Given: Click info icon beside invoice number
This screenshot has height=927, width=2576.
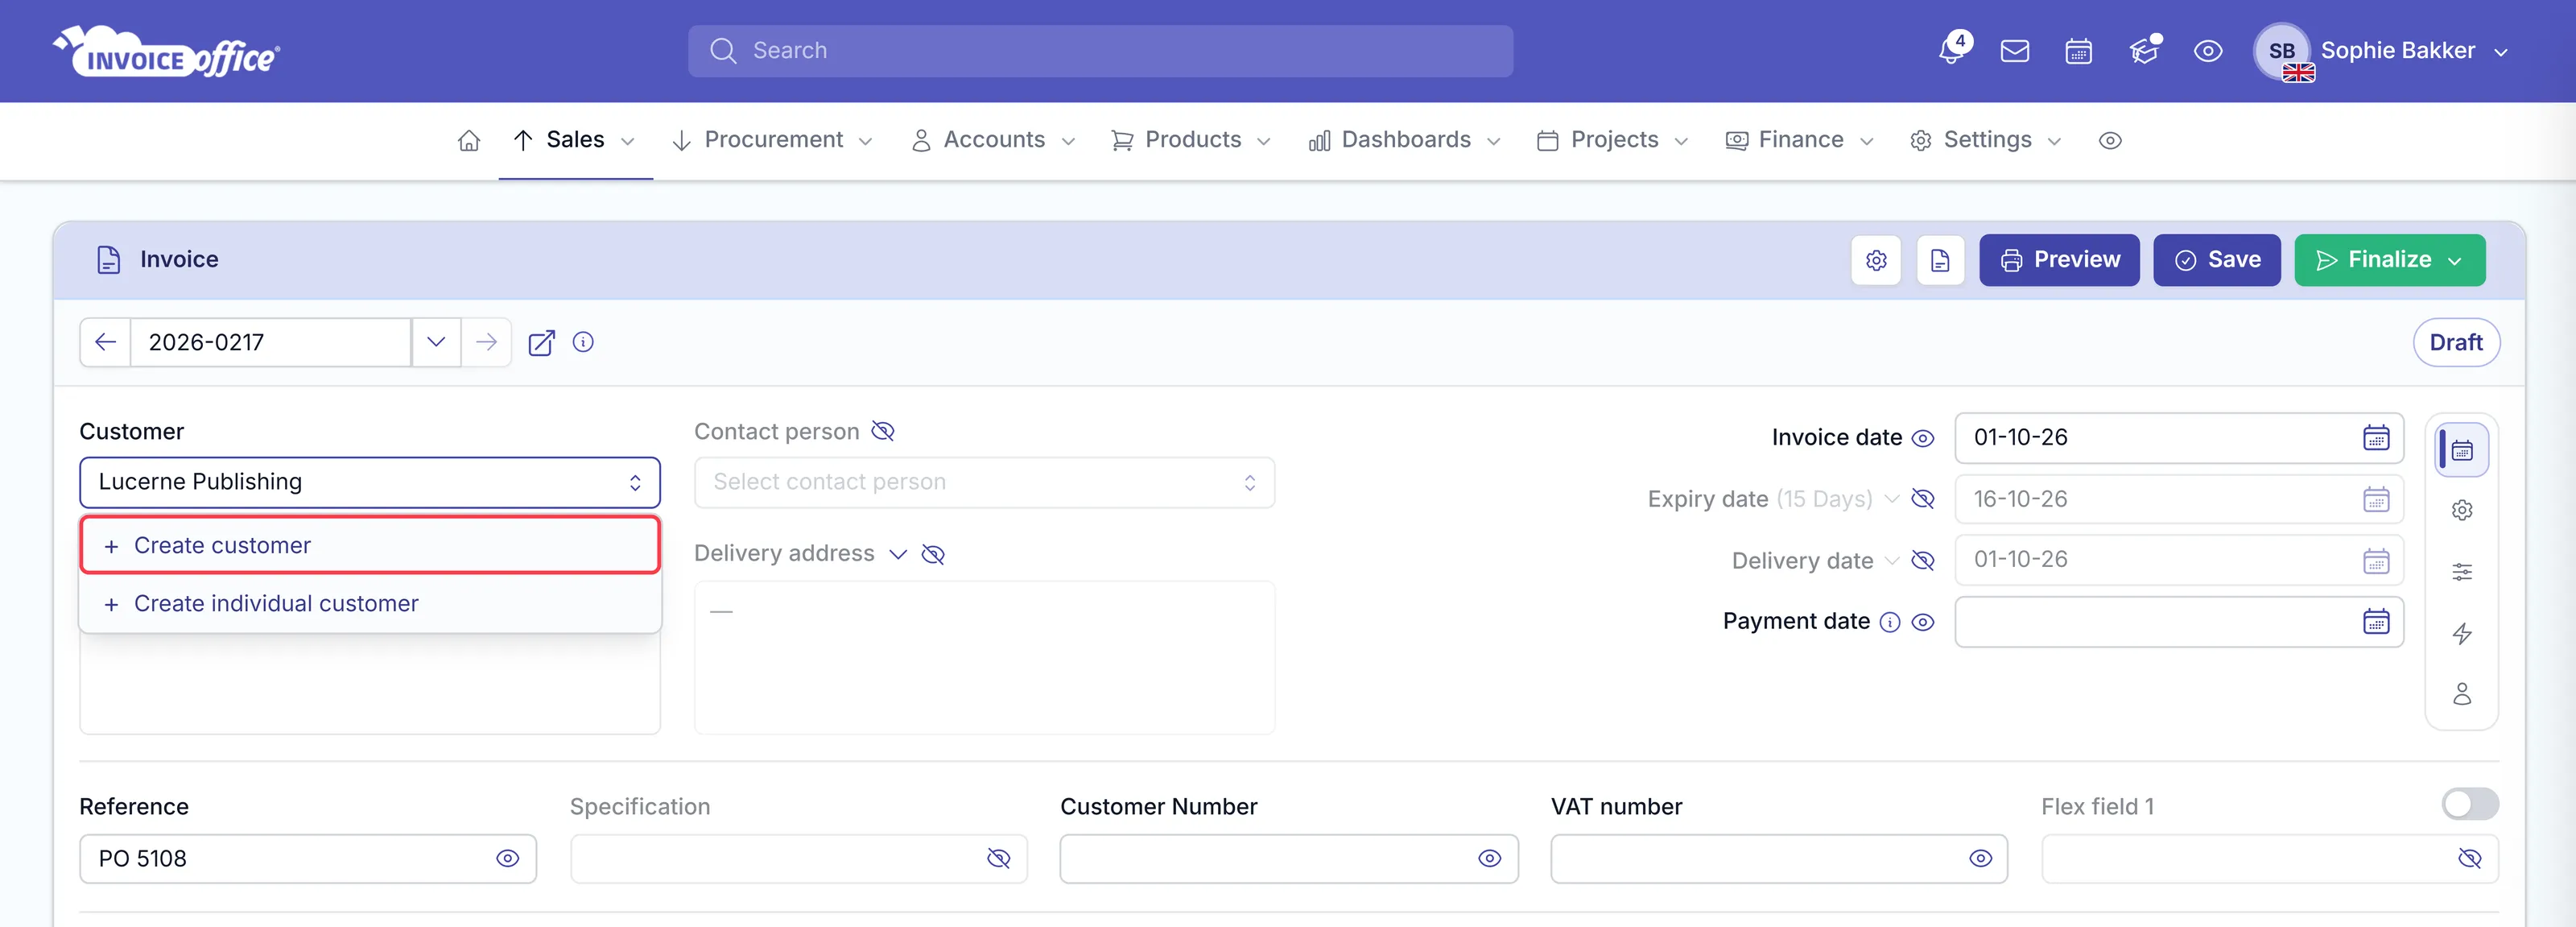Looking at the screenshot, I should coord(583,342).
